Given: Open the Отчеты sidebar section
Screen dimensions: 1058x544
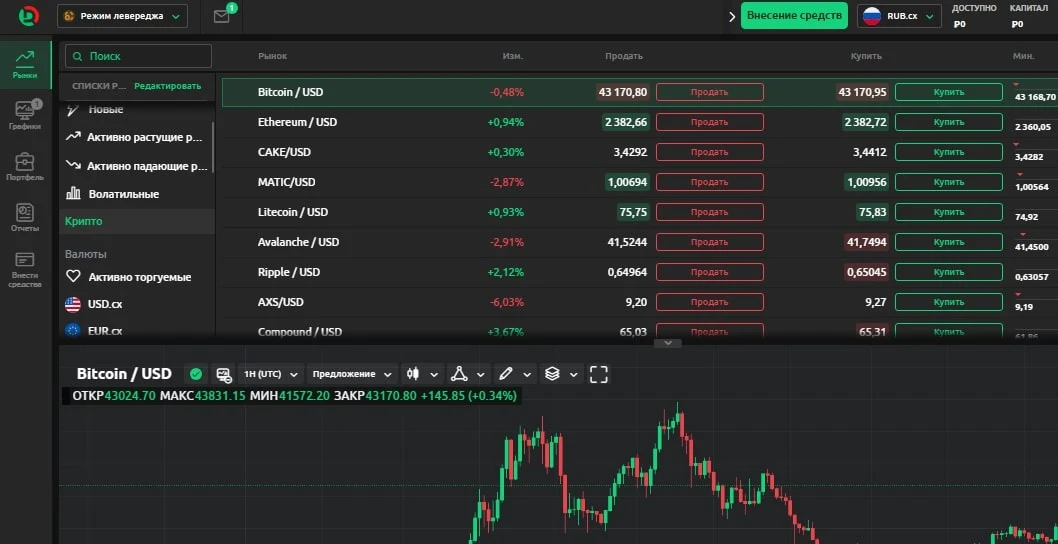Looking at the screenshot, I should (25, 217).
